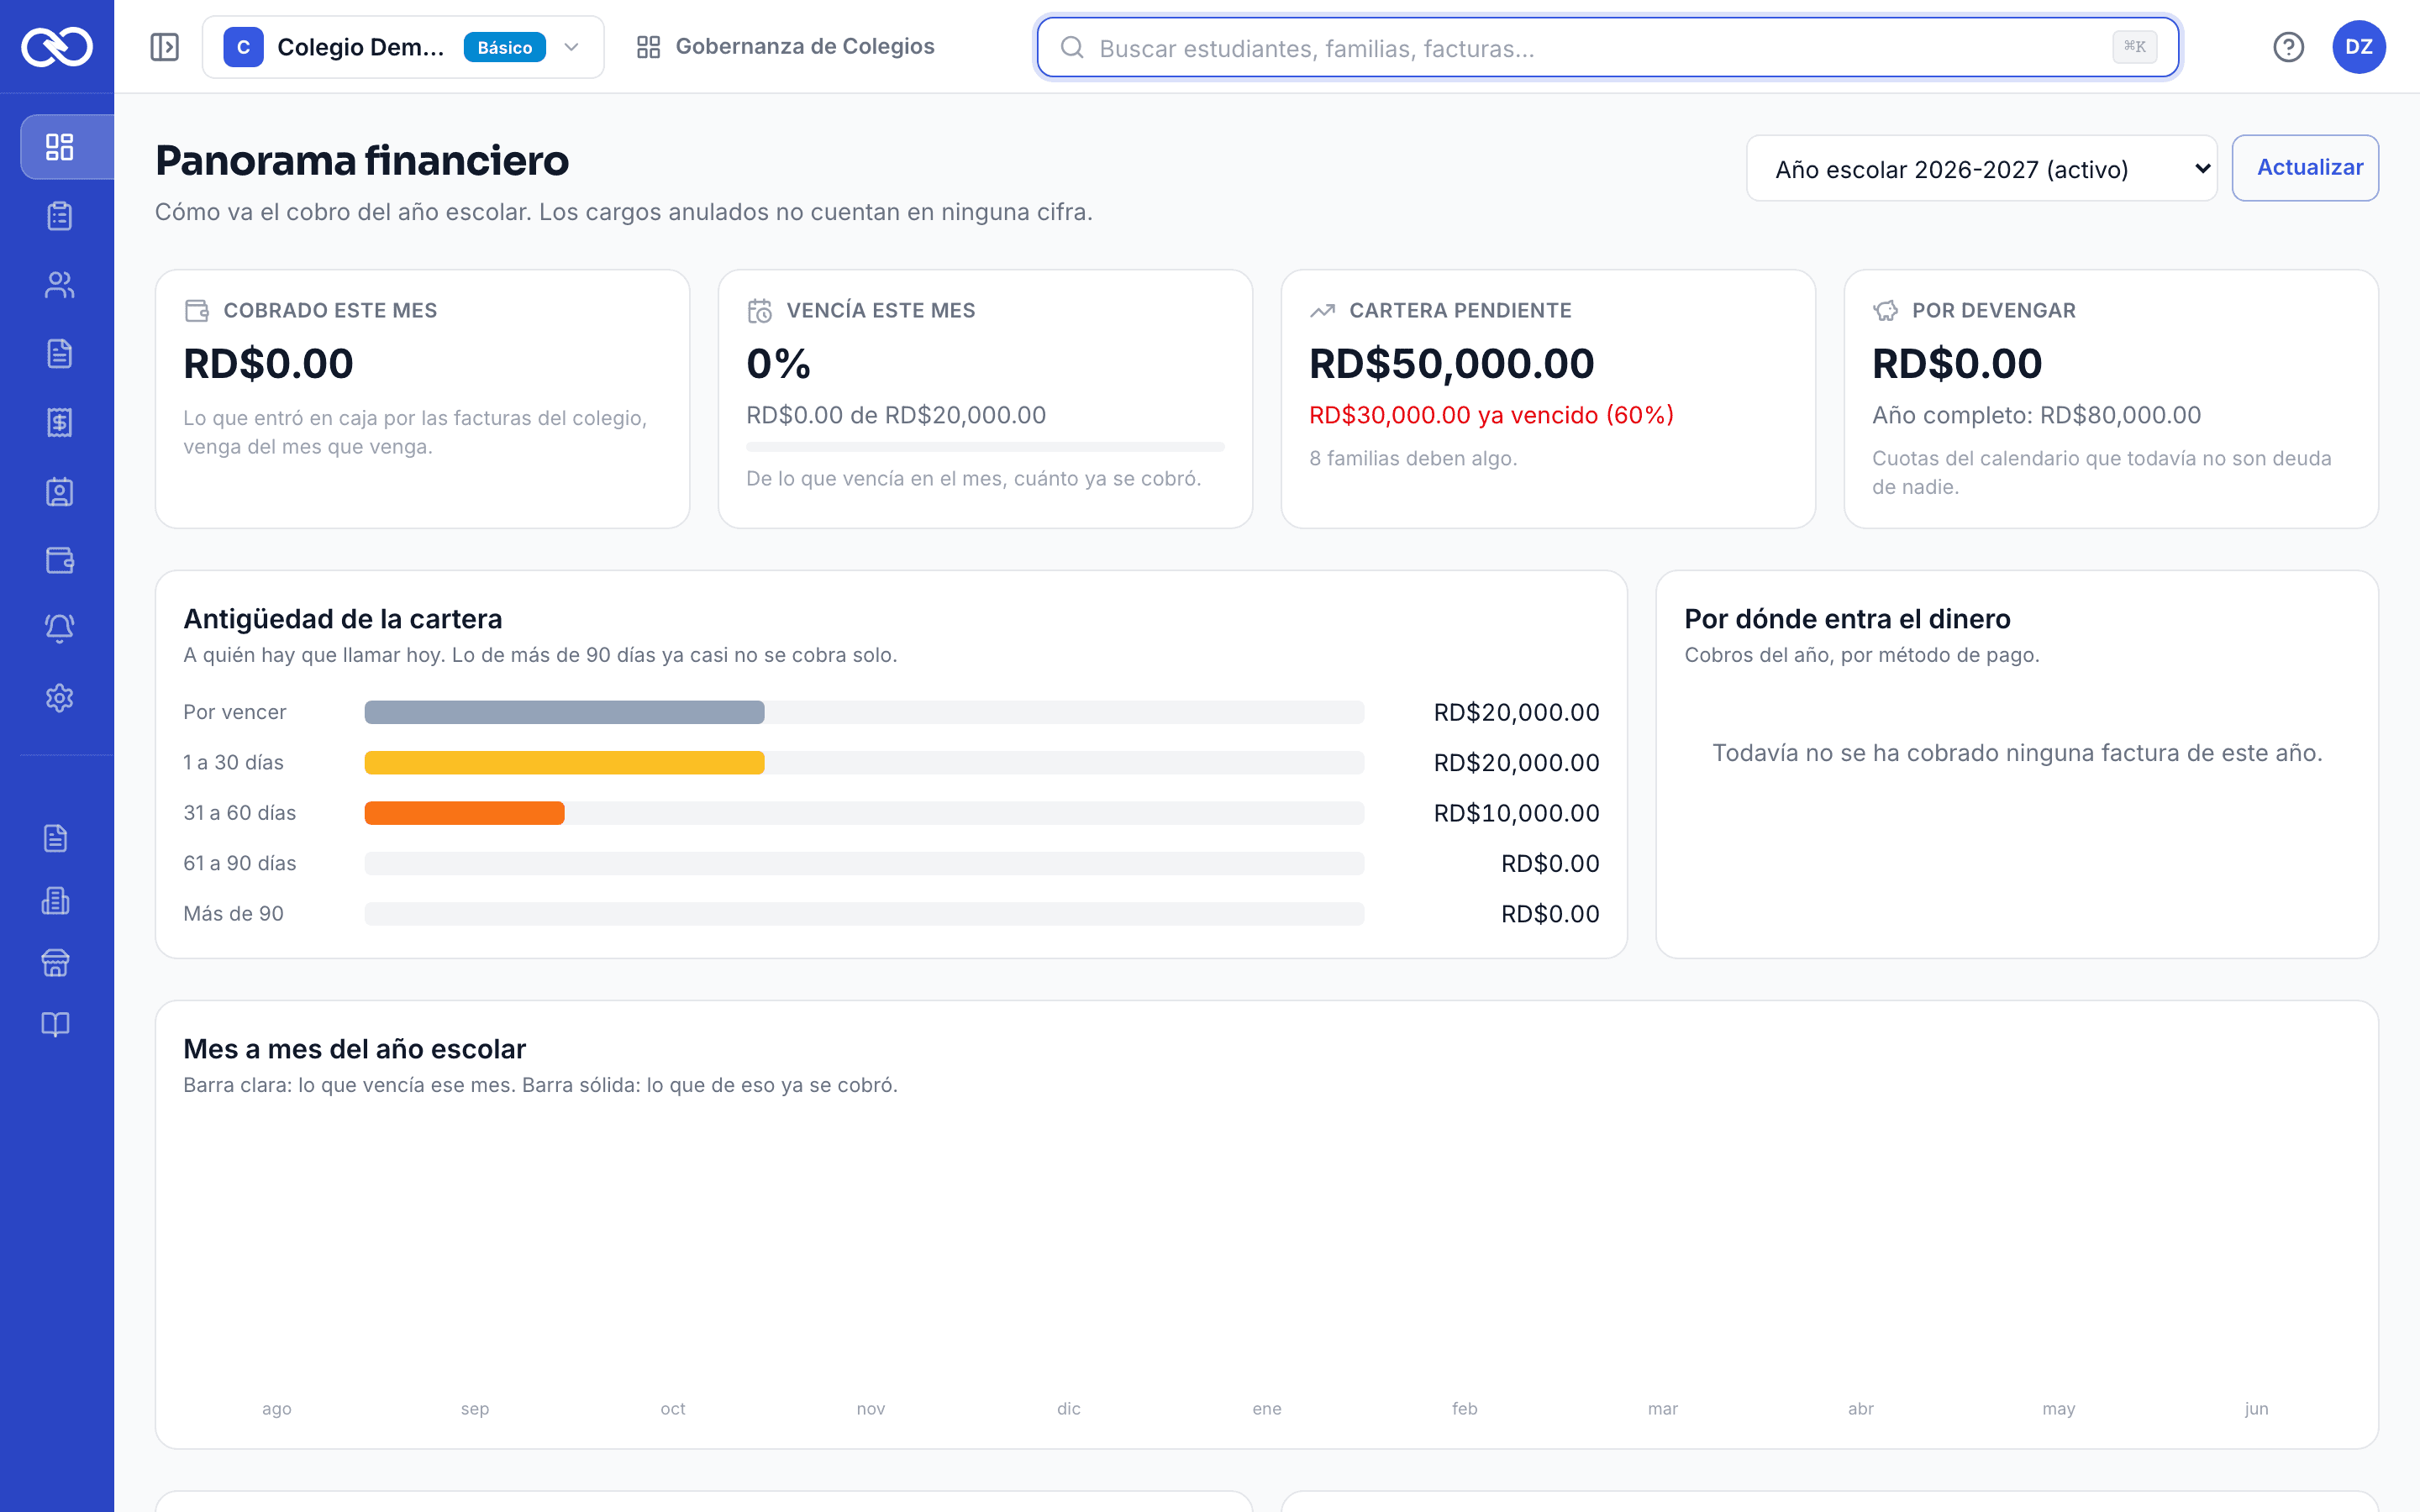Viewport: 2420px width, 1512px height.
Task: Open the DZ user avatar menu
Action: pos(2359,47)
